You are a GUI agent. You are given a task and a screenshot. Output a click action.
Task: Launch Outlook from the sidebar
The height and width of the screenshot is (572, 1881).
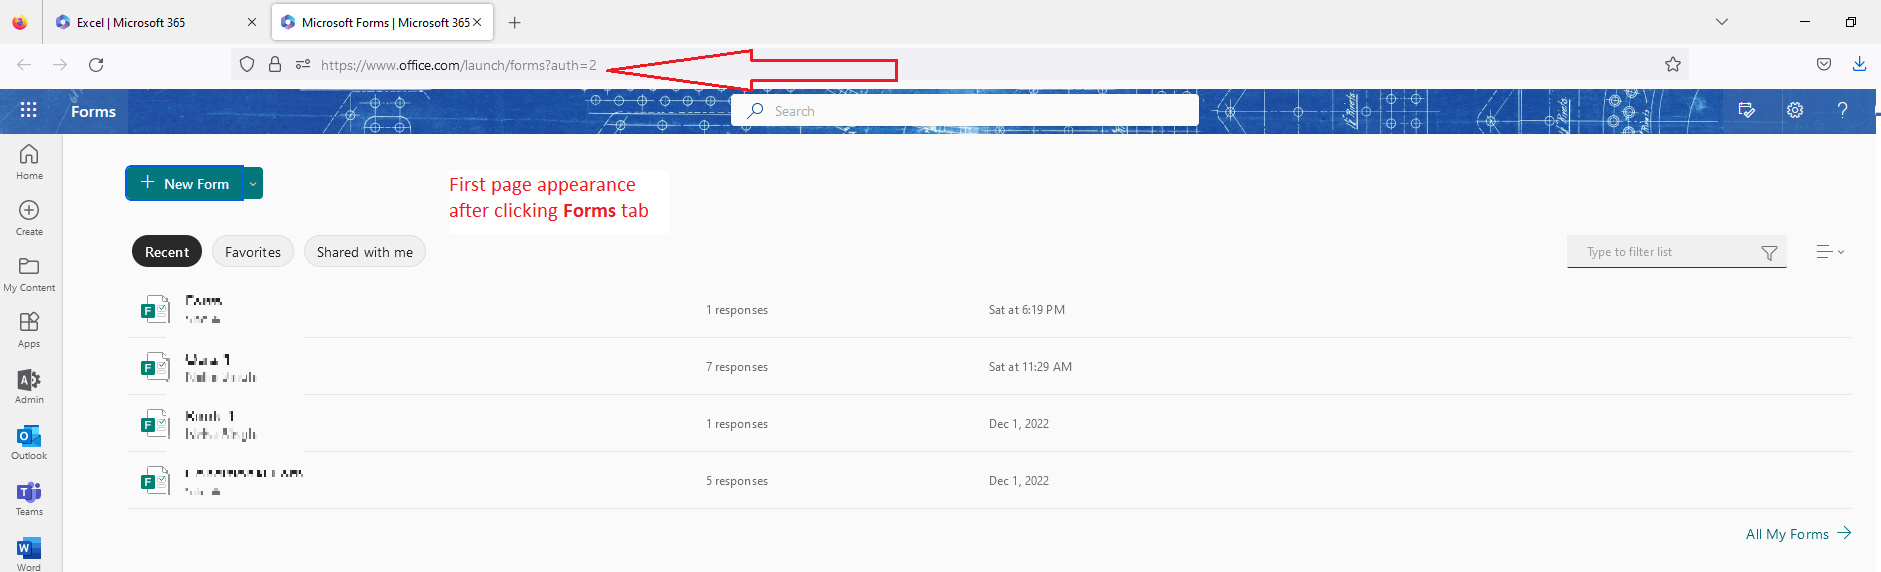pyautogui.click(x=29, y=441)
